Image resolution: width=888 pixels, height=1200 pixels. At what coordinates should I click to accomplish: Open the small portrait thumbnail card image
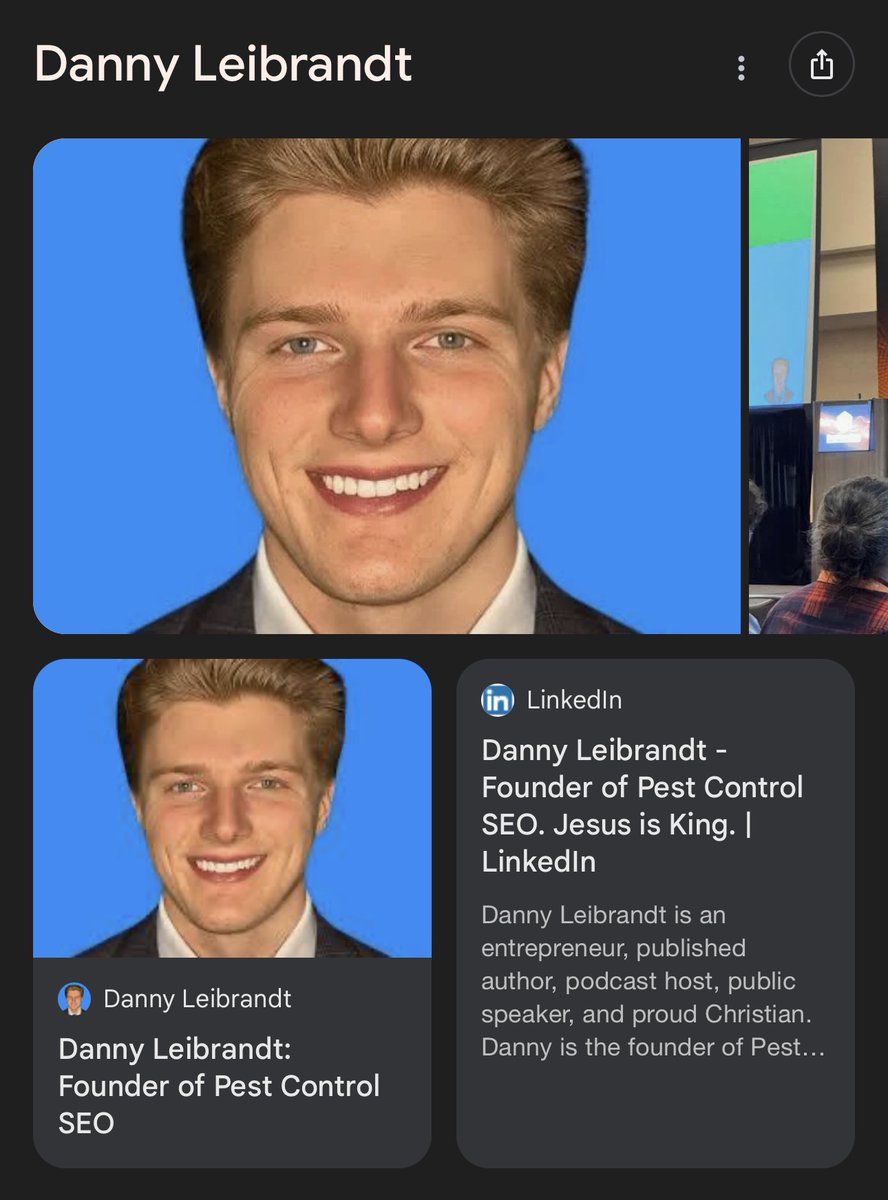click(232, 808)
